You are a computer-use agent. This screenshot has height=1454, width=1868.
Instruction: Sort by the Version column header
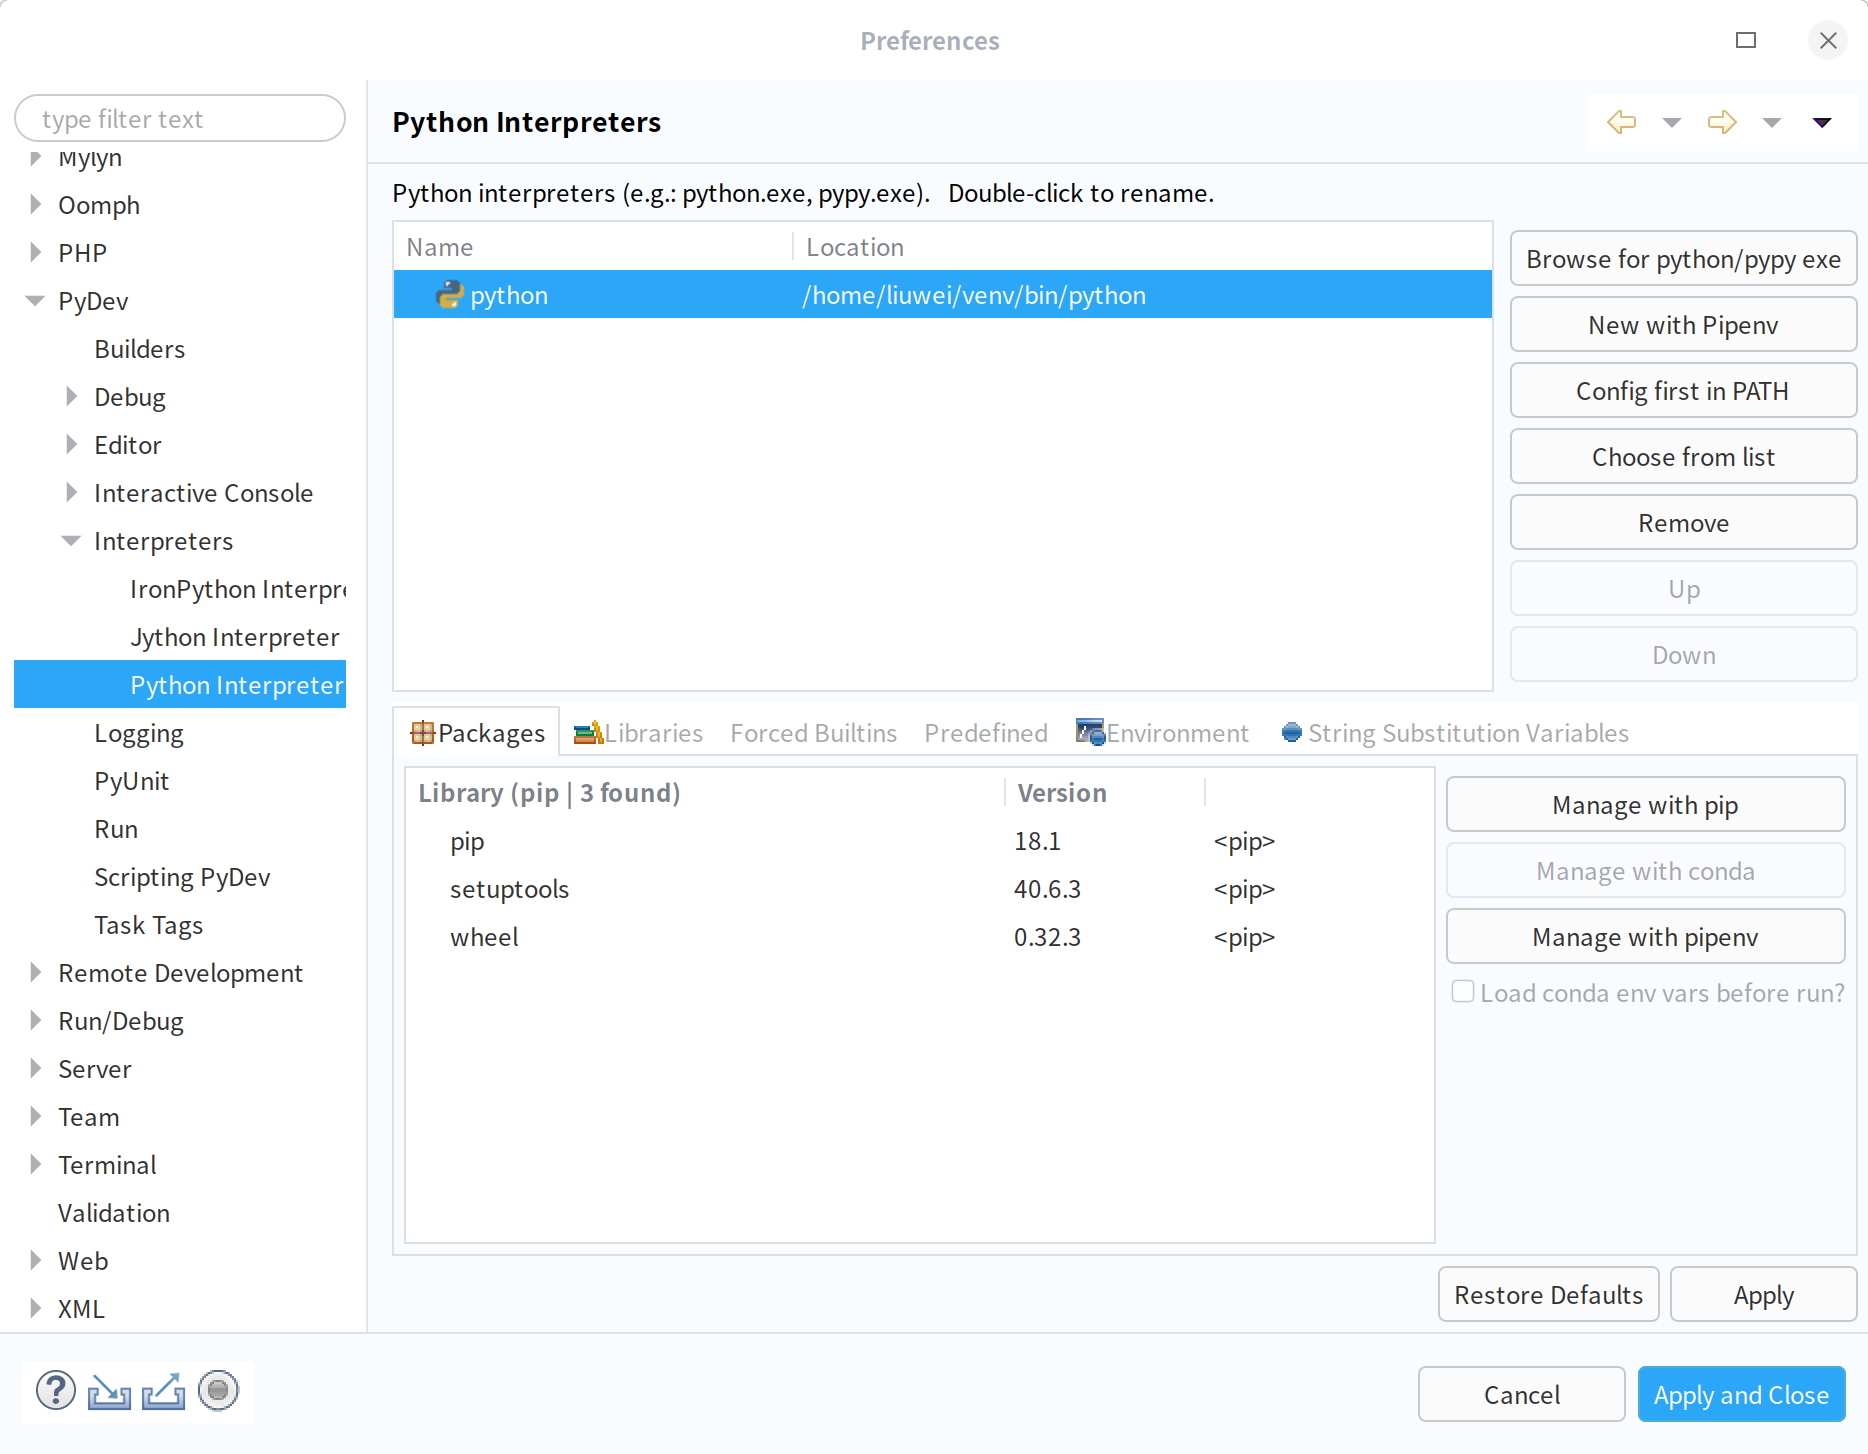tap(1105, 793)
